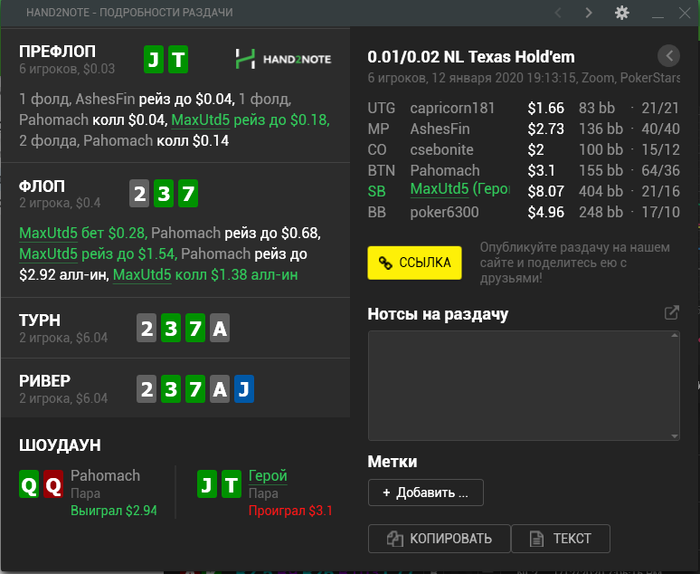Click the flop 2 card

coord(139,193)
